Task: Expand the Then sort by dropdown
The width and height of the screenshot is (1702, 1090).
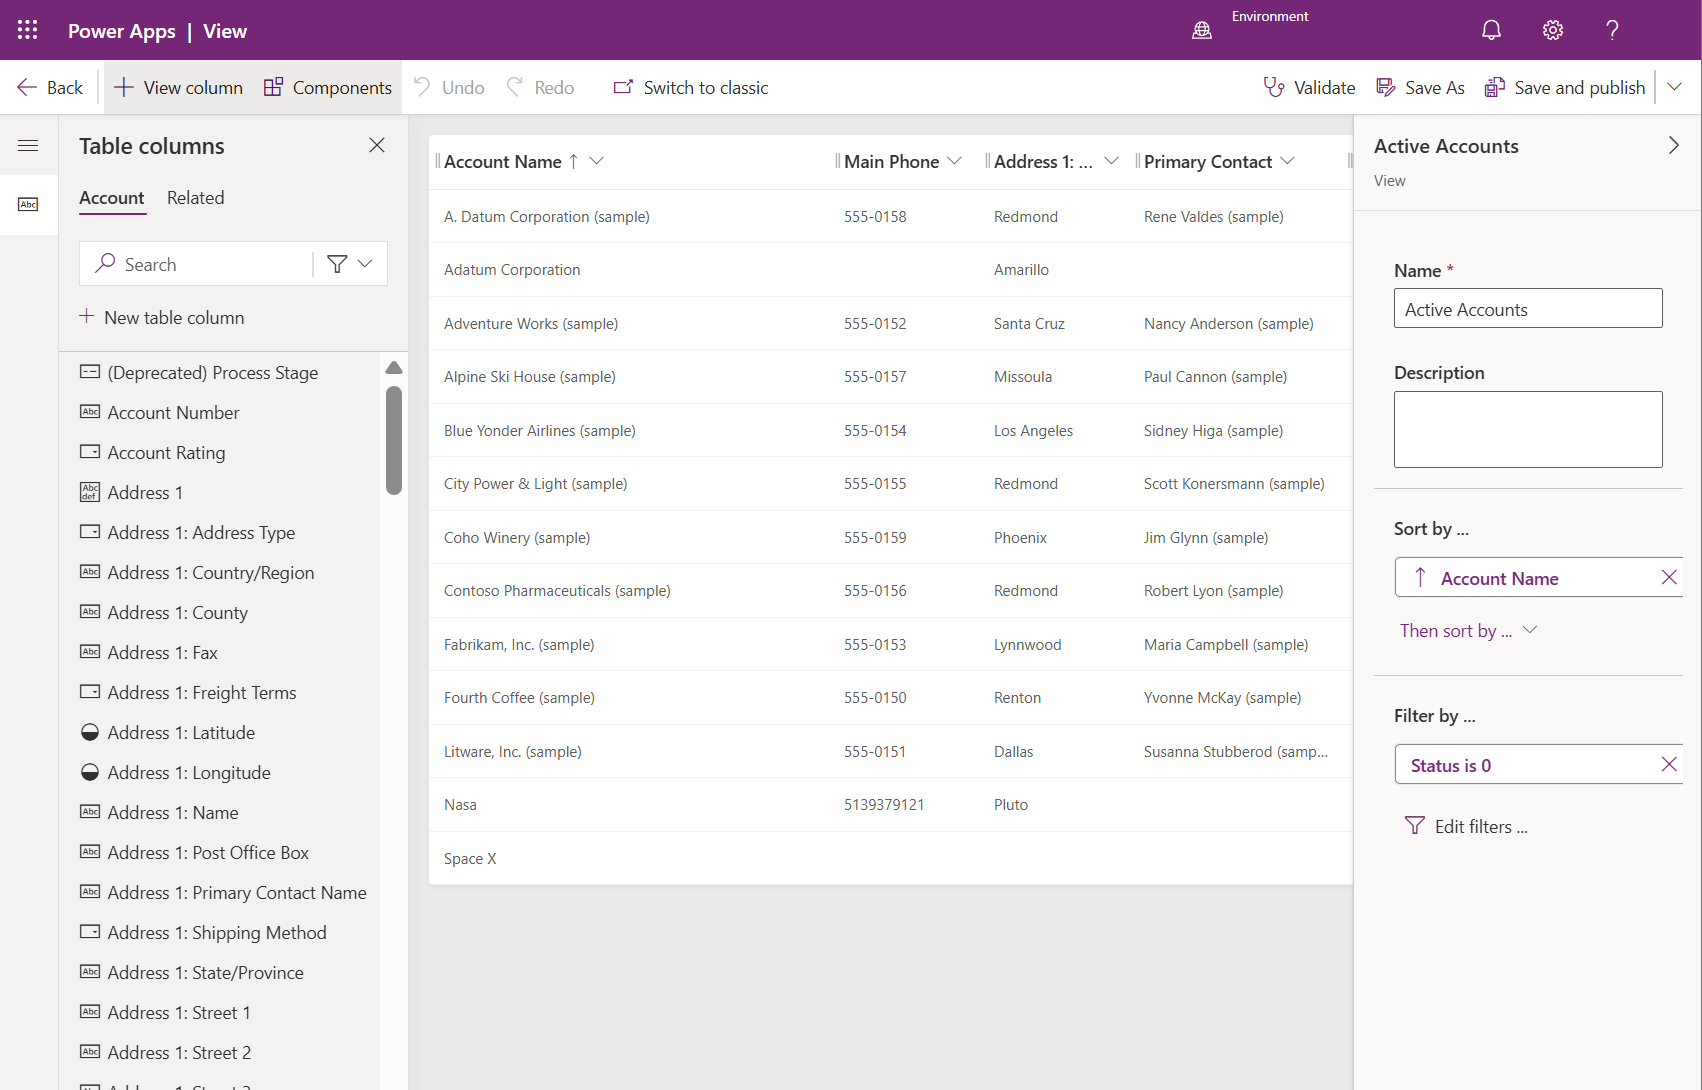Action: [1468, 631]
